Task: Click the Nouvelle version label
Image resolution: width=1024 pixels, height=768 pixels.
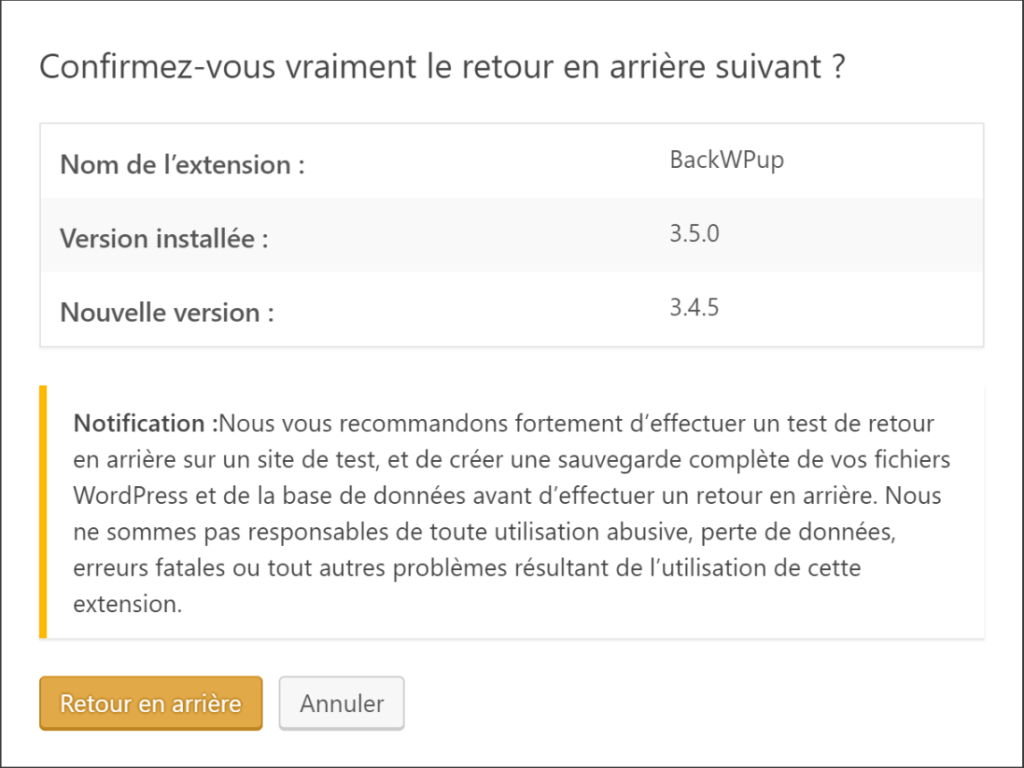Action: click(167, 312)
